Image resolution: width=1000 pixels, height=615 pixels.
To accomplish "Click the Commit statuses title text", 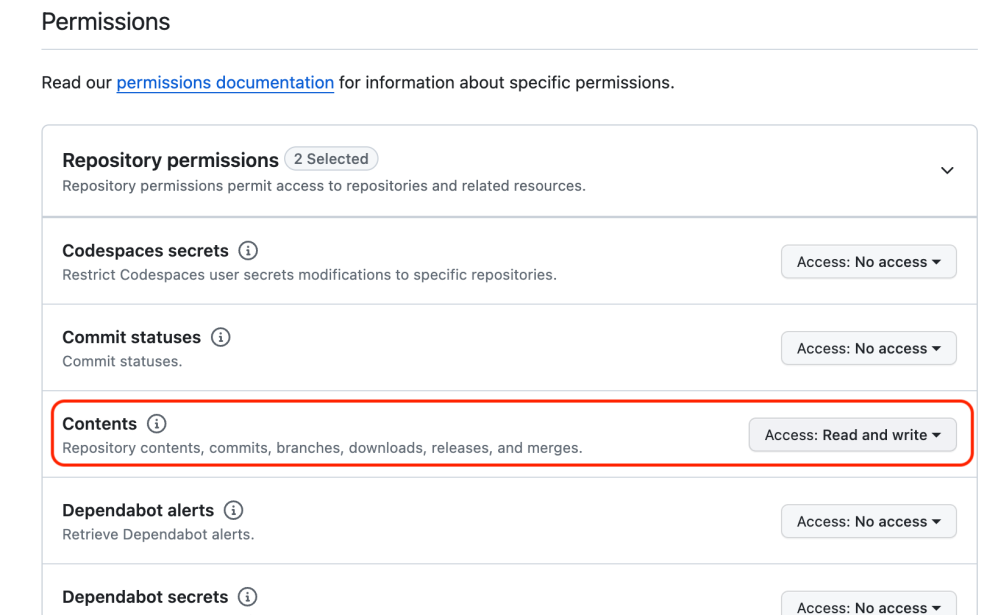I will pos(131,337).
